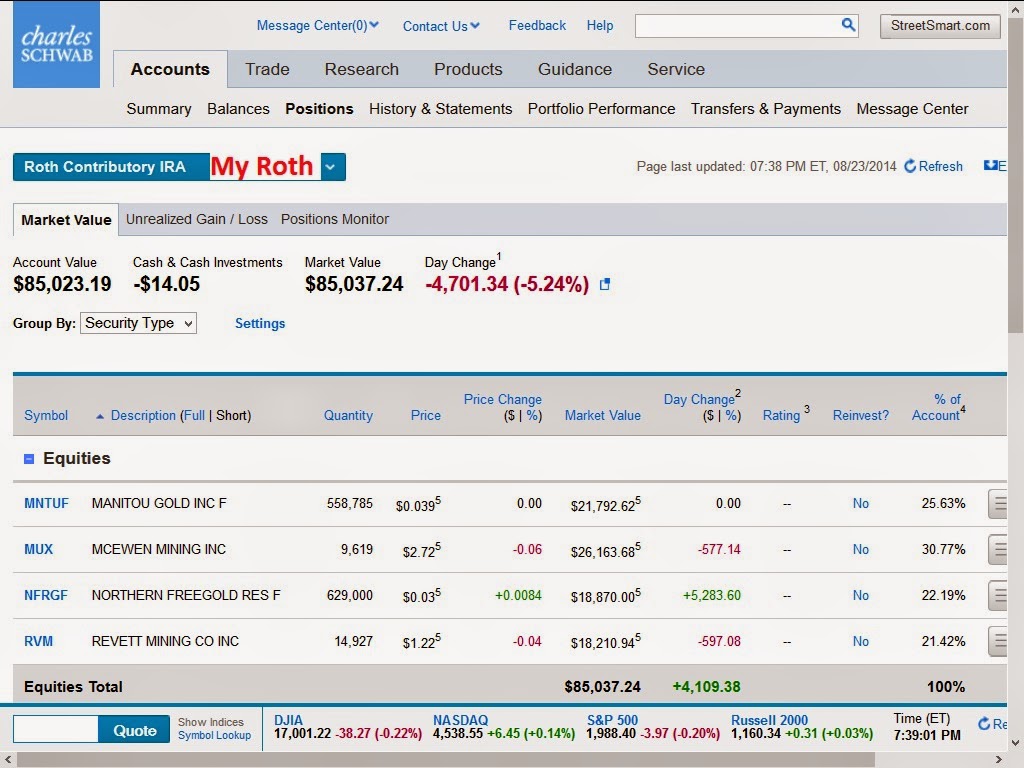Go to Balances sub-menu
Image resolution: width=1024 pixels, height=768 pixels.
238,109
